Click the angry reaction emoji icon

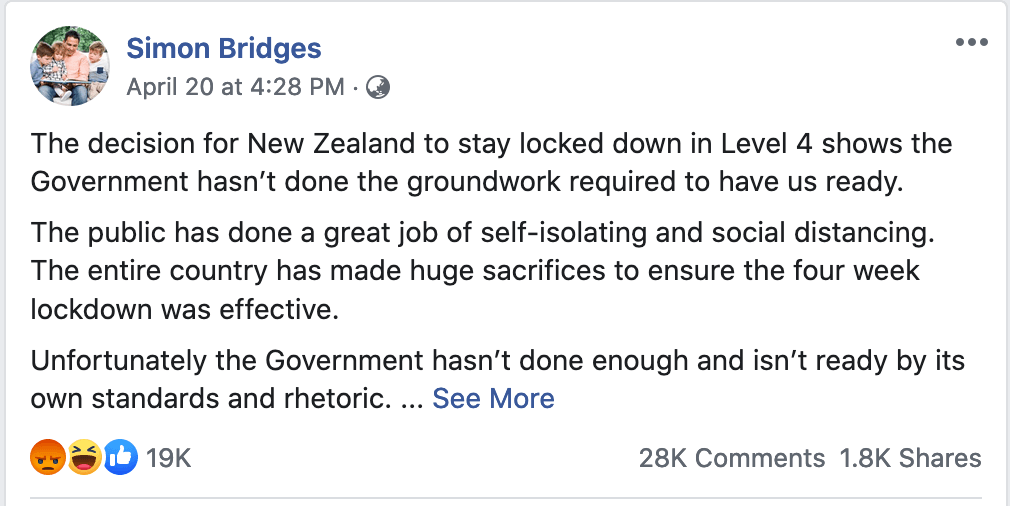click(48, 458)
